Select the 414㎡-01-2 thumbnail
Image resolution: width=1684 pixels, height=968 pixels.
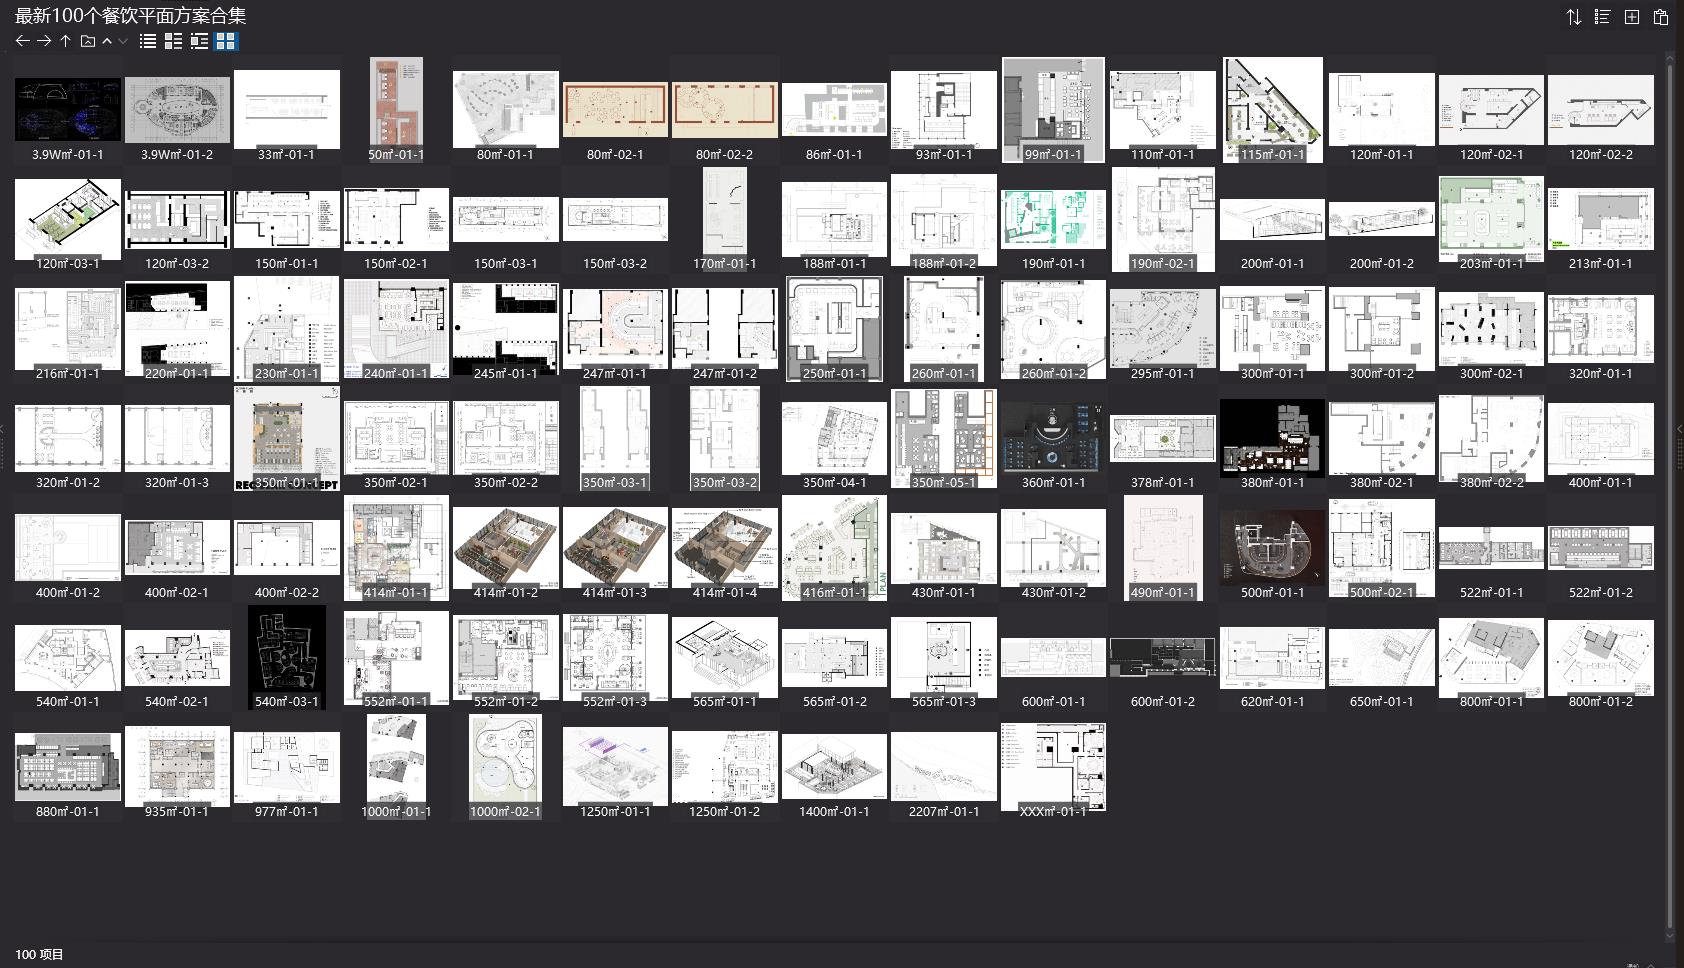pyautogui.click(x=505, y=548)
